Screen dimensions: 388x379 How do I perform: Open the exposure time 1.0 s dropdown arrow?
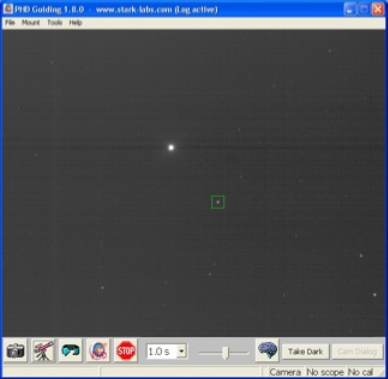[181, 351]
